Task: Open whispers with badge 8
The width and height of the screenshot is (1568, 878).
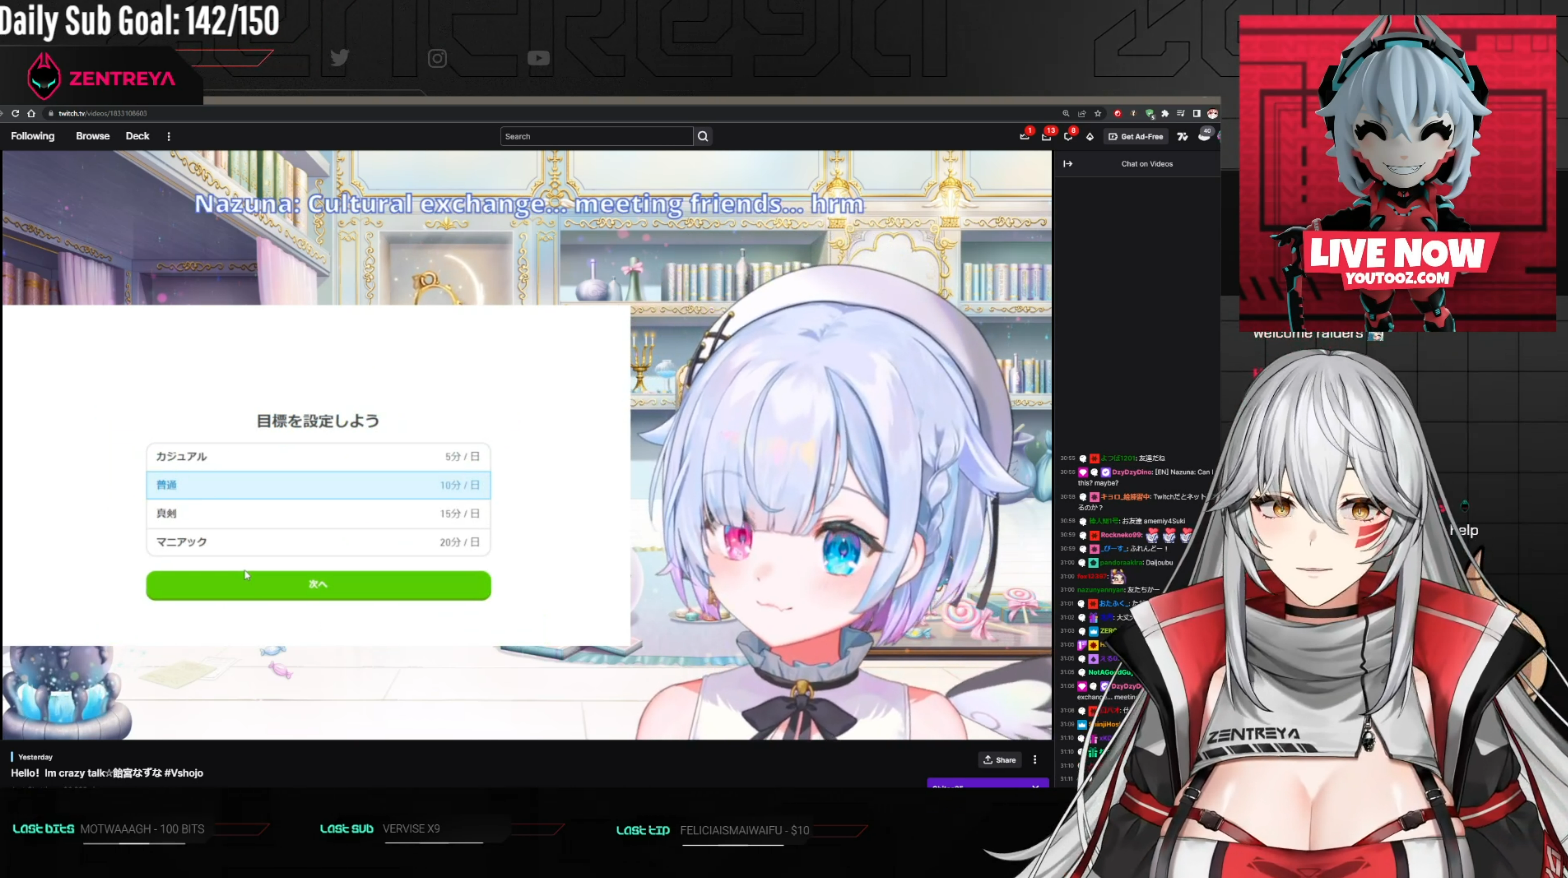Action: (1069, 135)
